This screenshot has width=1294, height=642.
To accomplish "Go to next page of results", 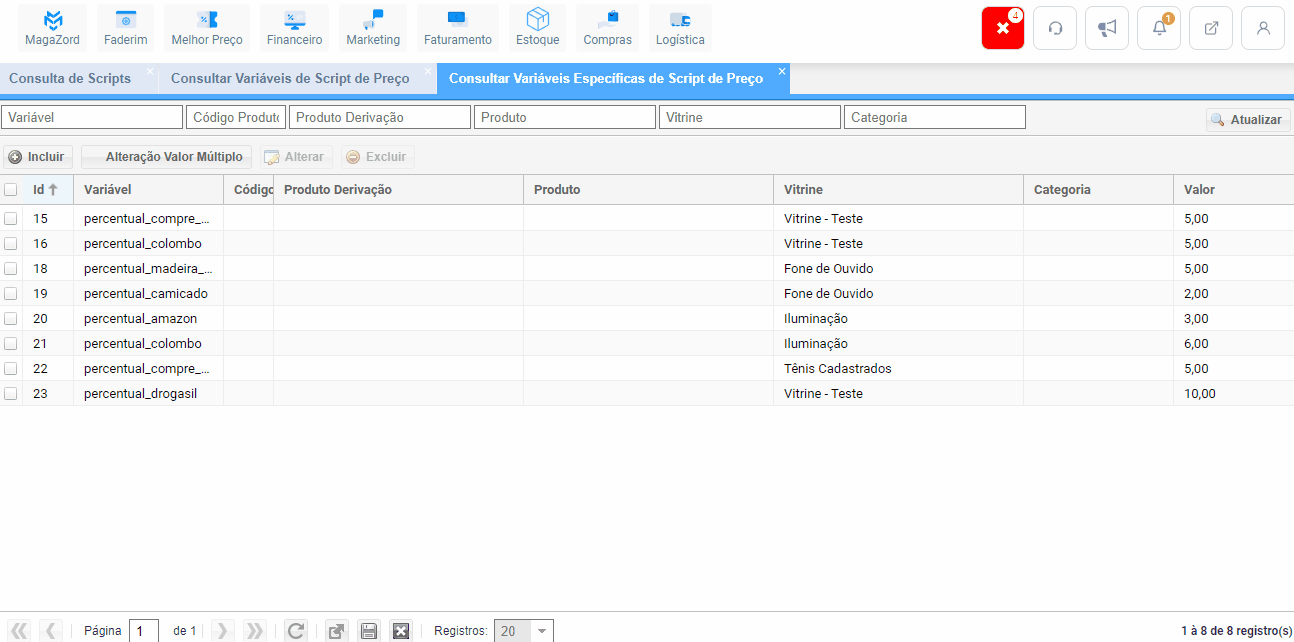I will [x=223, y=631].
